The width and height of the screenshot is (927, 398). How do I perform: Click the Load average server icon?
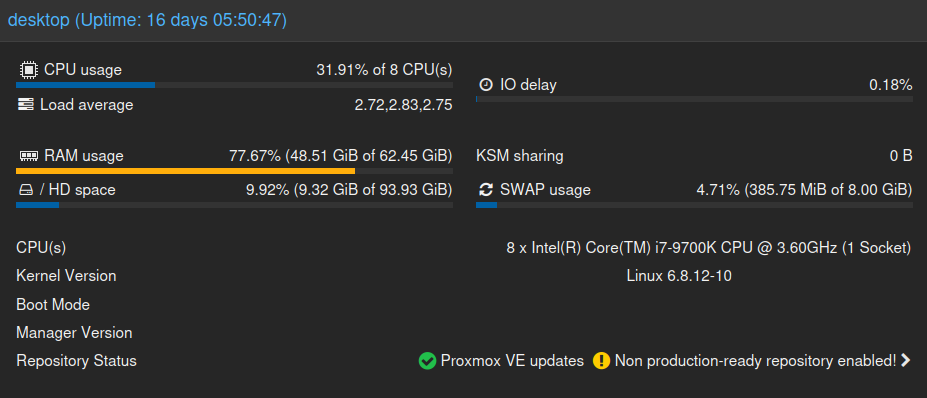[25, 105]
